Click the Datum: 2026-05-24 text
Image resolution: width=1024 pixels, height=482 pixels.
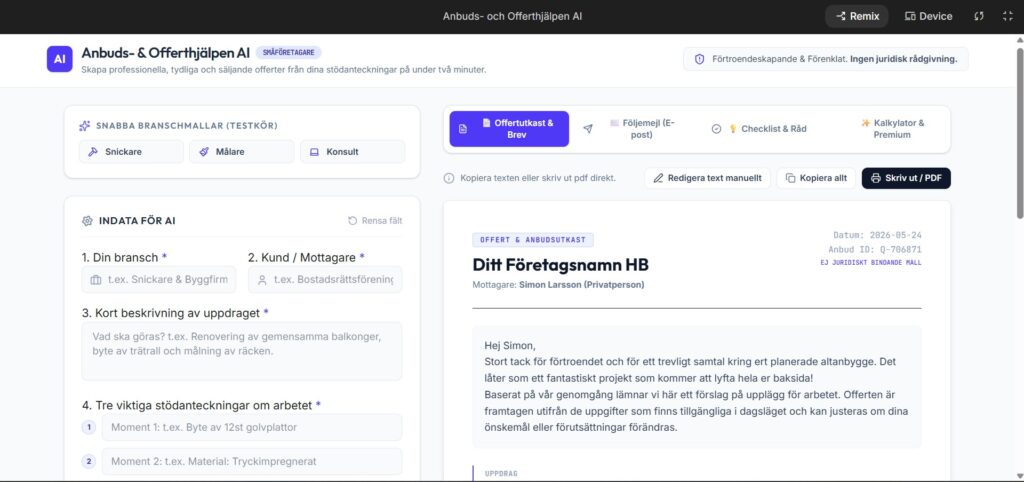(x=877, y=235)
